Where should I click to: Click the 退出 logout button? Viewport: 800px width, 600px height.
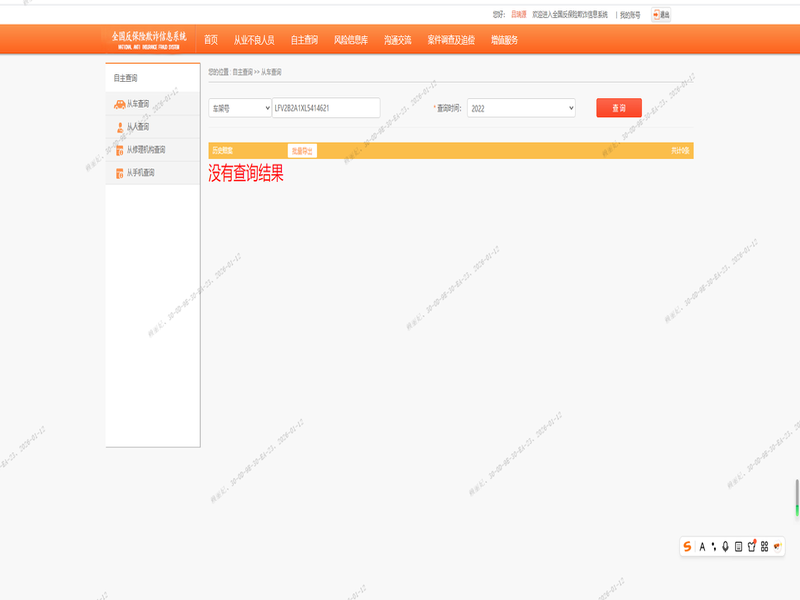click(661, 15)
